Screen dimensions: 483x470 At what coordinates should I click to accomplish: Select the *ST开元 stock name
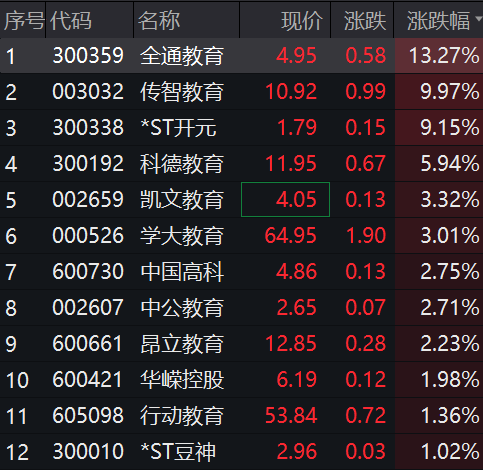click(178, 127)
